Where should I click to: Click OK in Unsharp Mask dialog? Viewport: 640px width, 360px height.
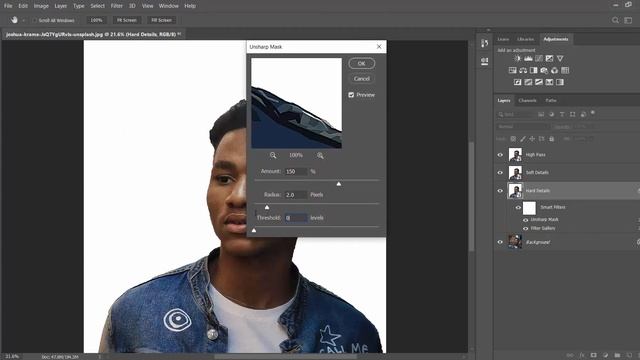click(x=362, y=63)
